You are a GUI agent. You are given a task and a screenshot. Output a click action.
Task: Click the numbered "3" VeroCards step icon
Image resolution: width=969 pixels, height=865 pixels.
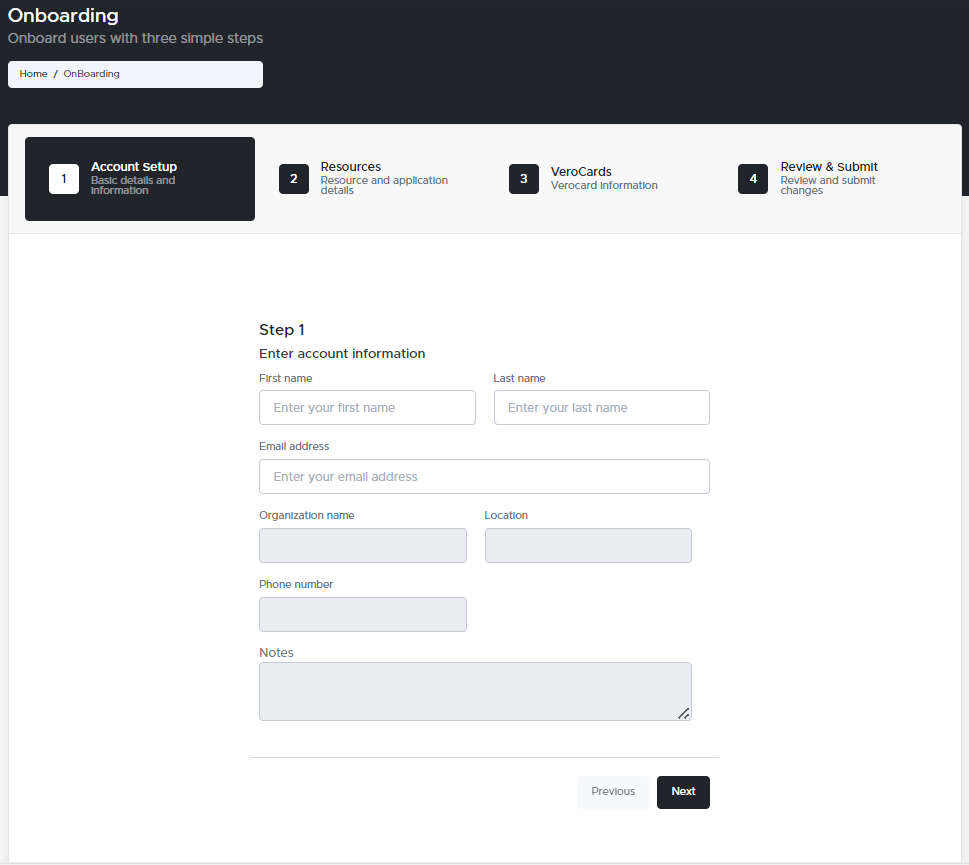click(523, 179)
